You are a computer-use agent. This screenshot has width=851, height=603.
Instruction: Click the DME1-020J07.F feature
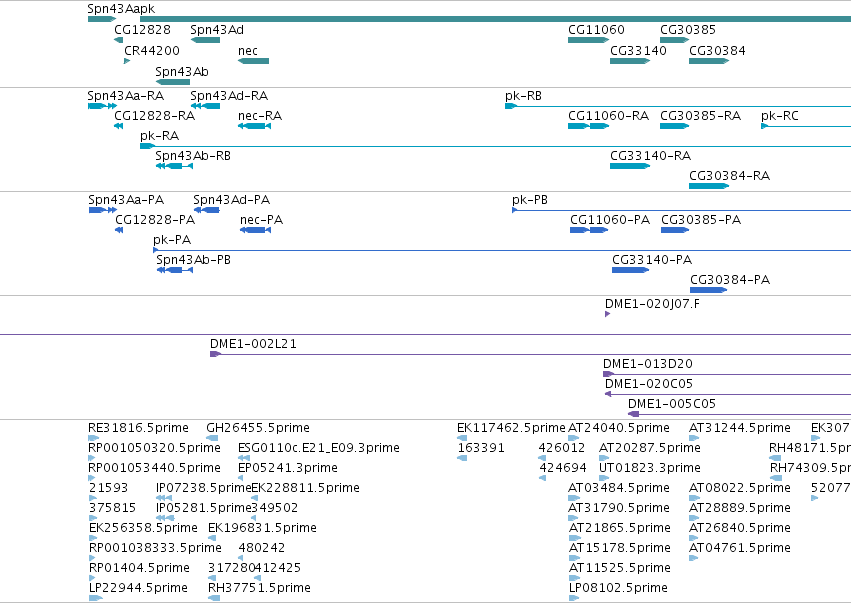pyautogui.click(x=607, y=314)
